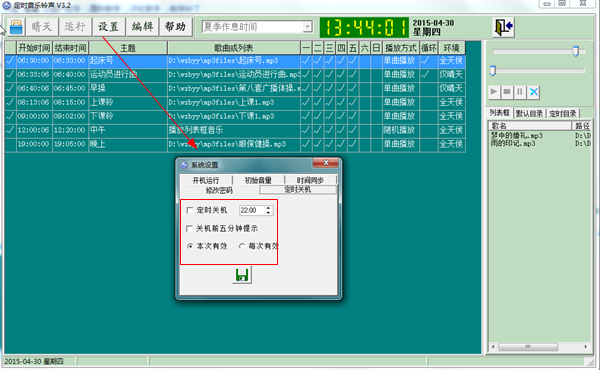Click the scrollbar right arrow in song list

point(585,347)
